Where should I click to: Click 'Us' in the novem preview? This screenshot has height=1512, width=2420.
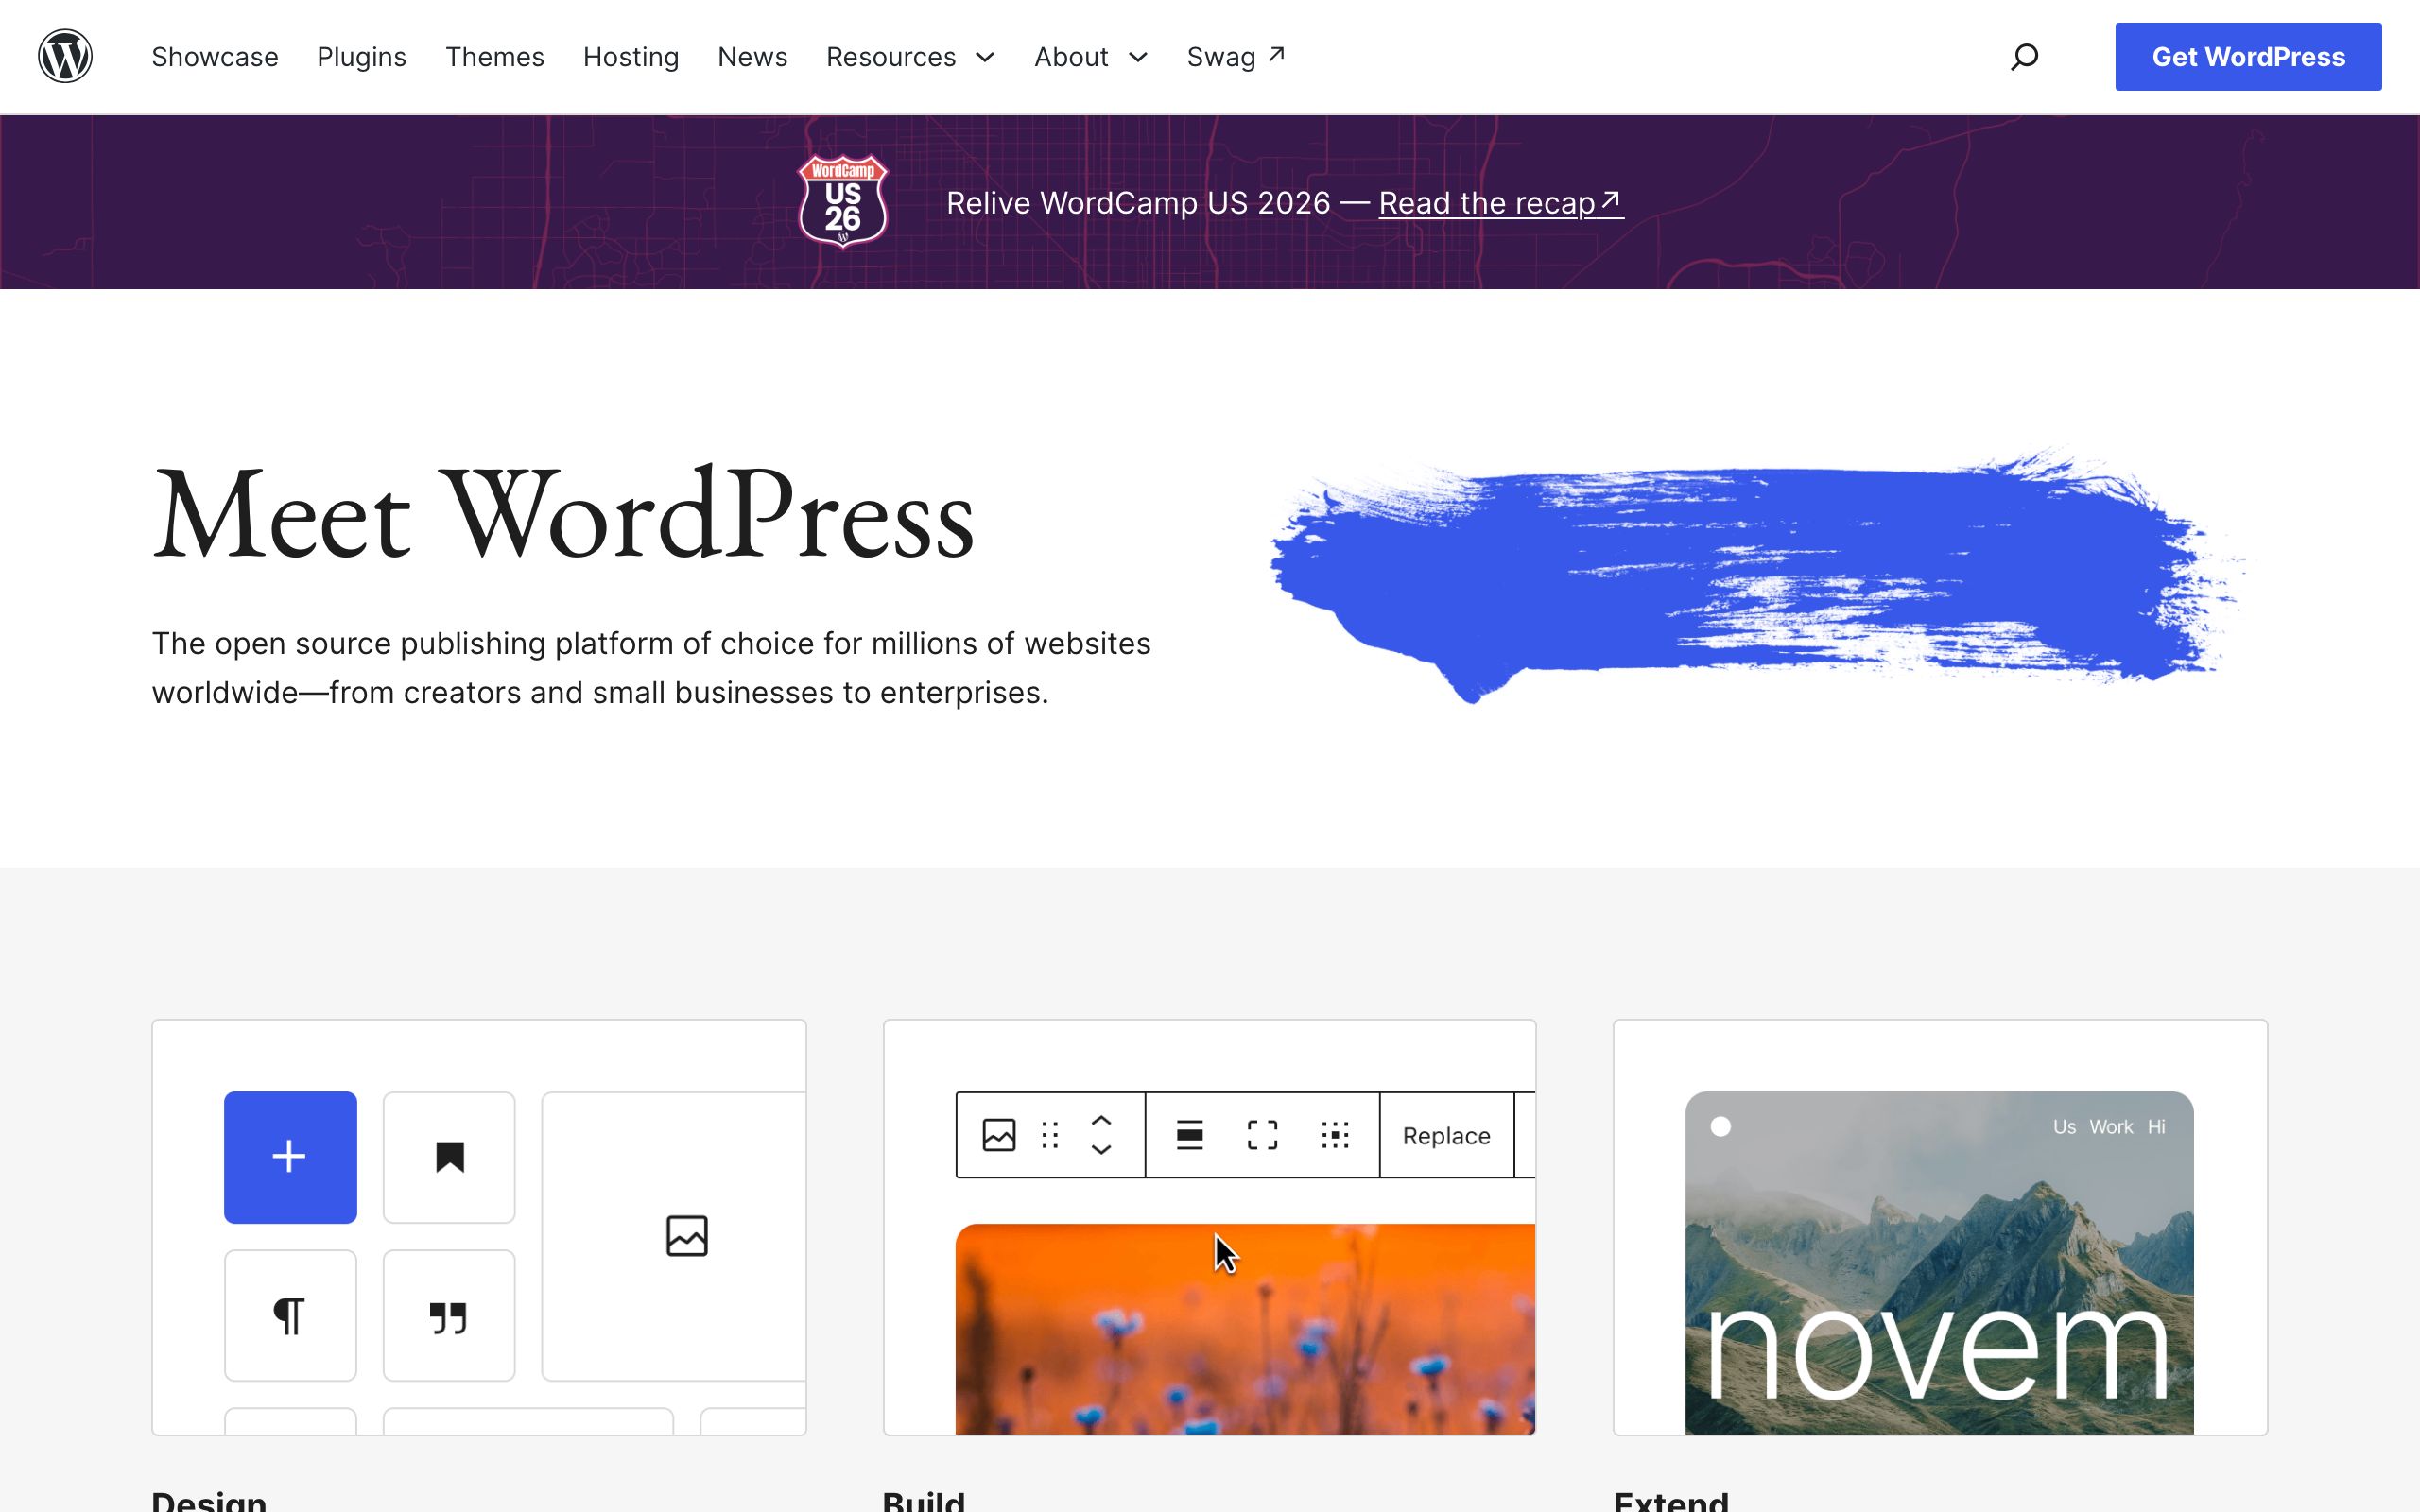(x=2064, y=1127)
